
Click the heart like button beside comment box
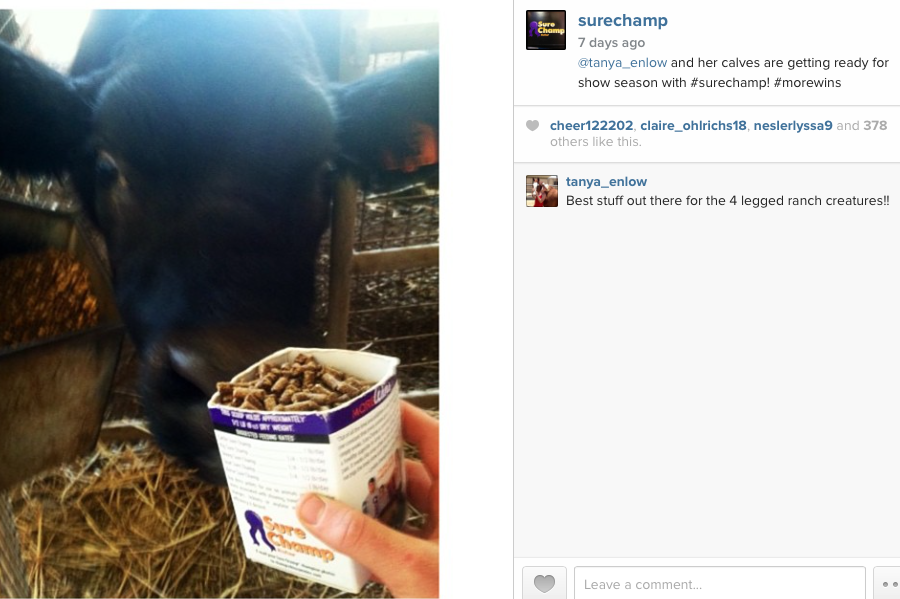pyautogui.click(x=544, y=584)
